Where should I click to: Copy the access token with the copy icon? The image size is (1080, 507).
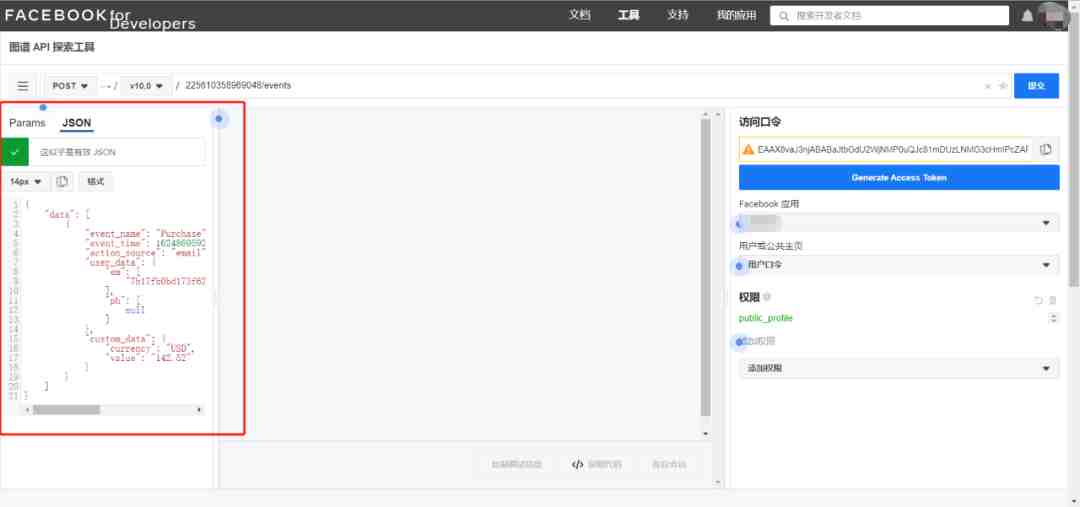1046,149
